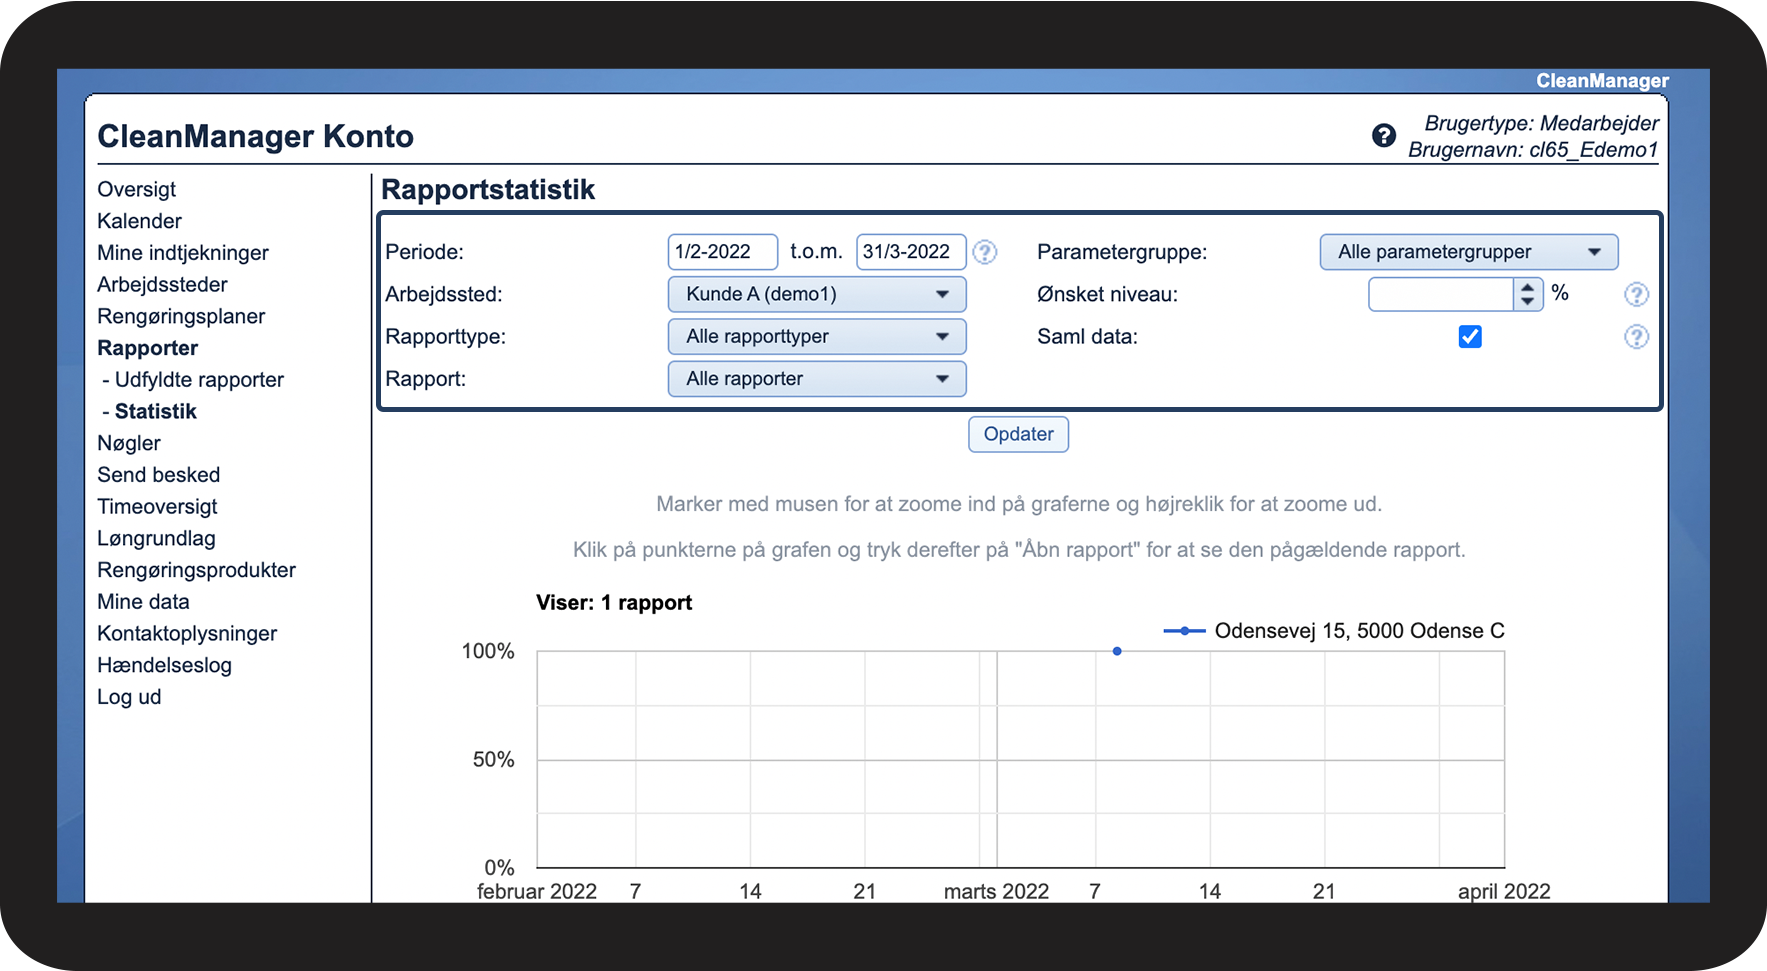The height and width of the screenshot is (971, 1767).
Task: Click the Periode start date field
Action: 722,252
